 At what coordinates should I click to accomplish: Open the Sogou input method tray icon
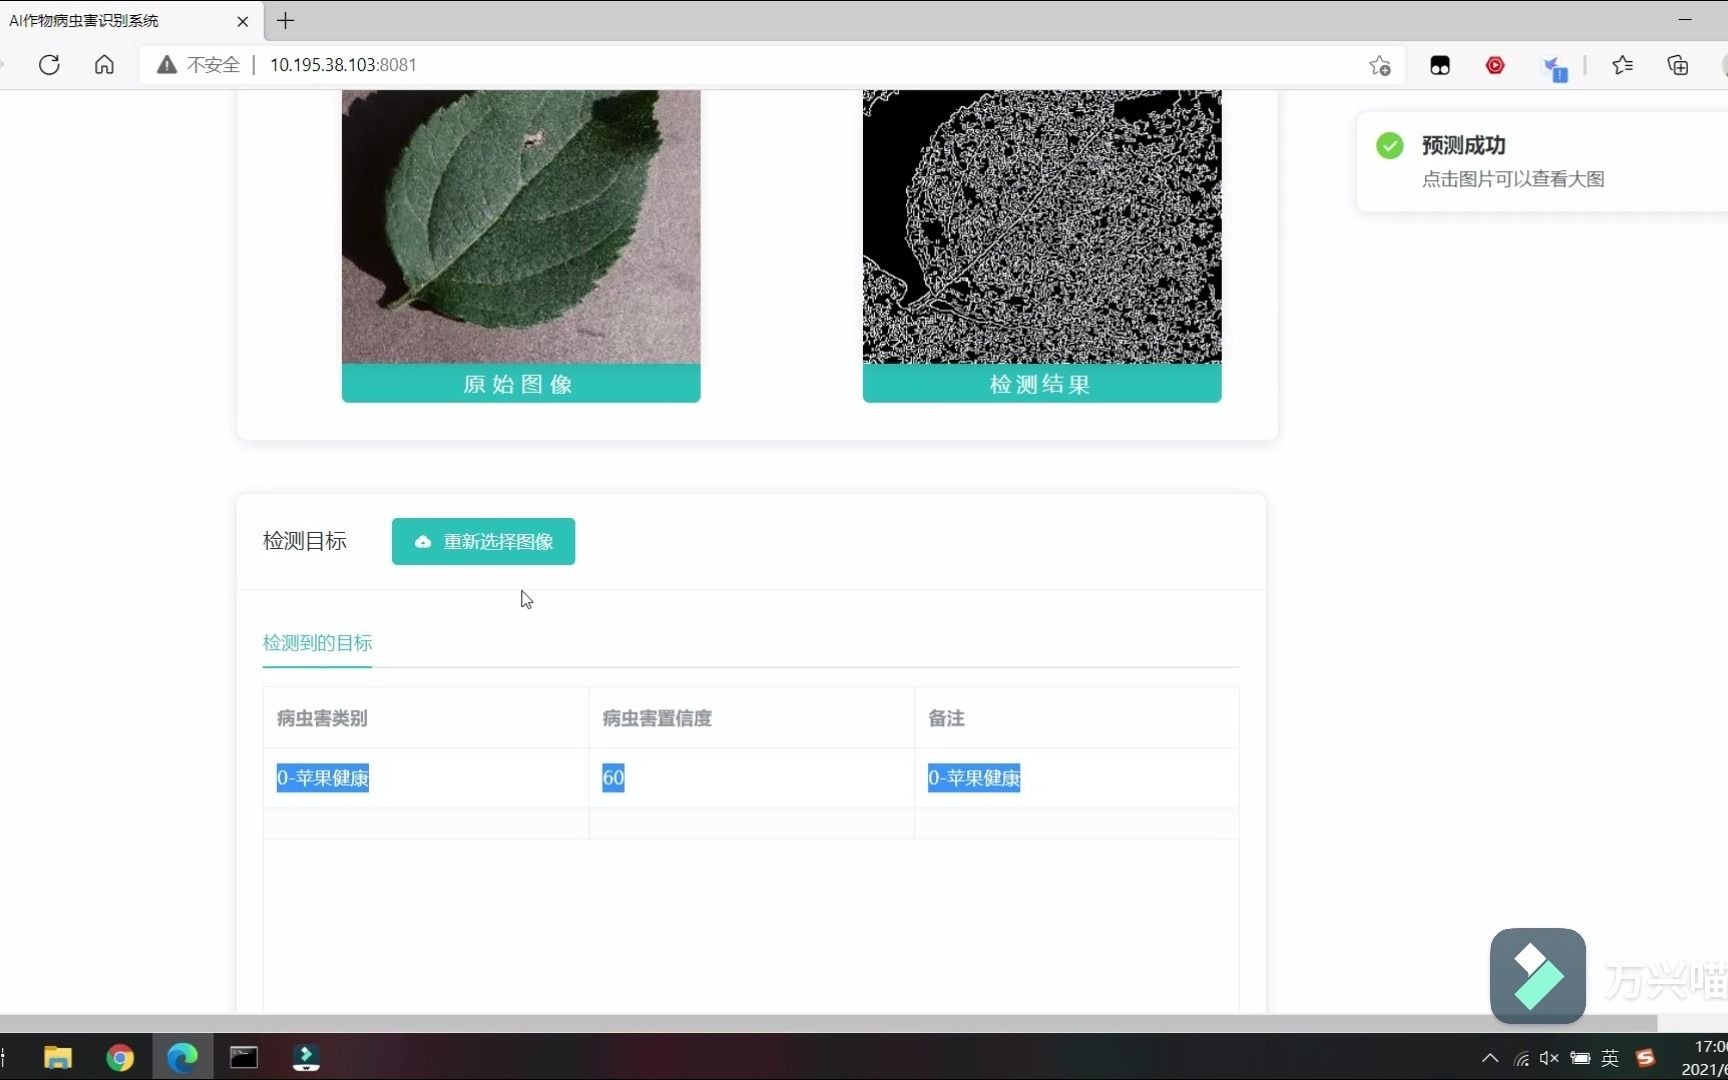1645,1058
